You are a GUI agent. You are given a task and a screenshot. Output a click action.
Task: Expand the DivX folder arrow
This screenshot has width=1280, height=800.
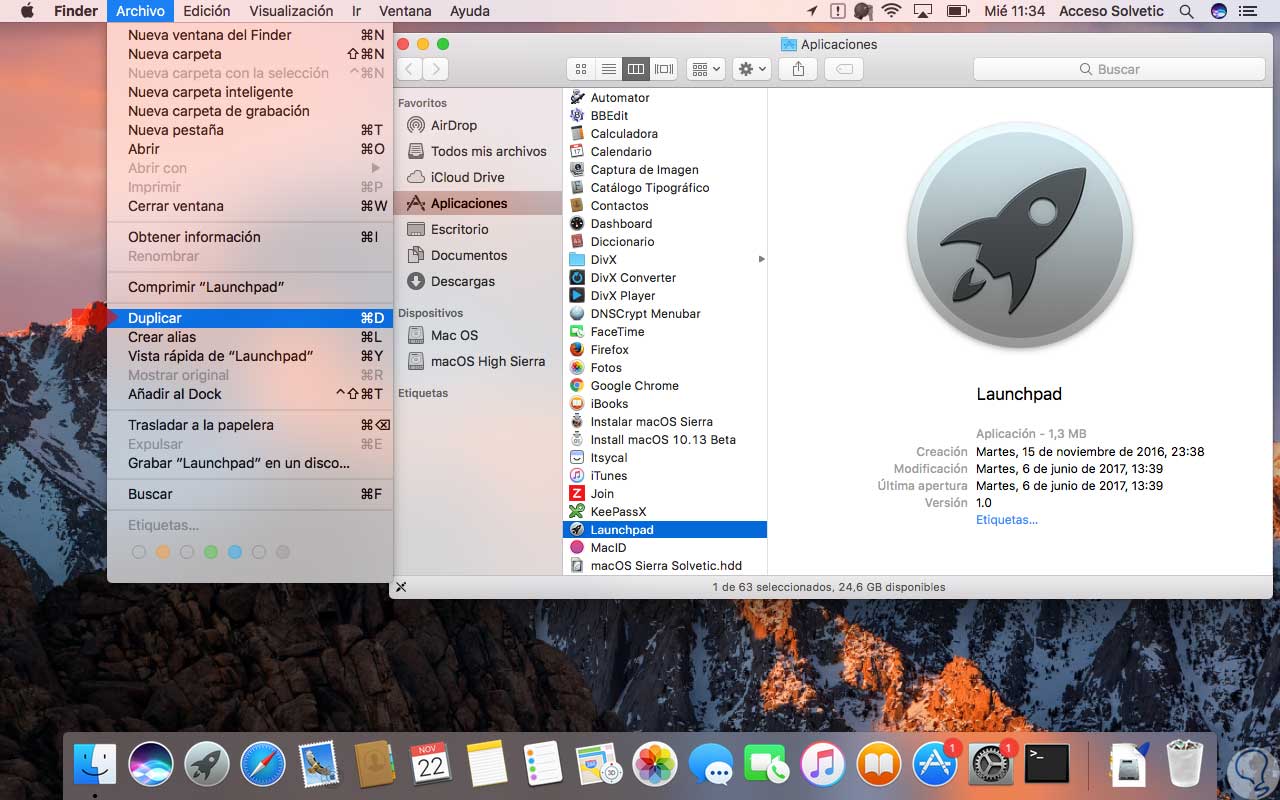(x=761, y=260)
